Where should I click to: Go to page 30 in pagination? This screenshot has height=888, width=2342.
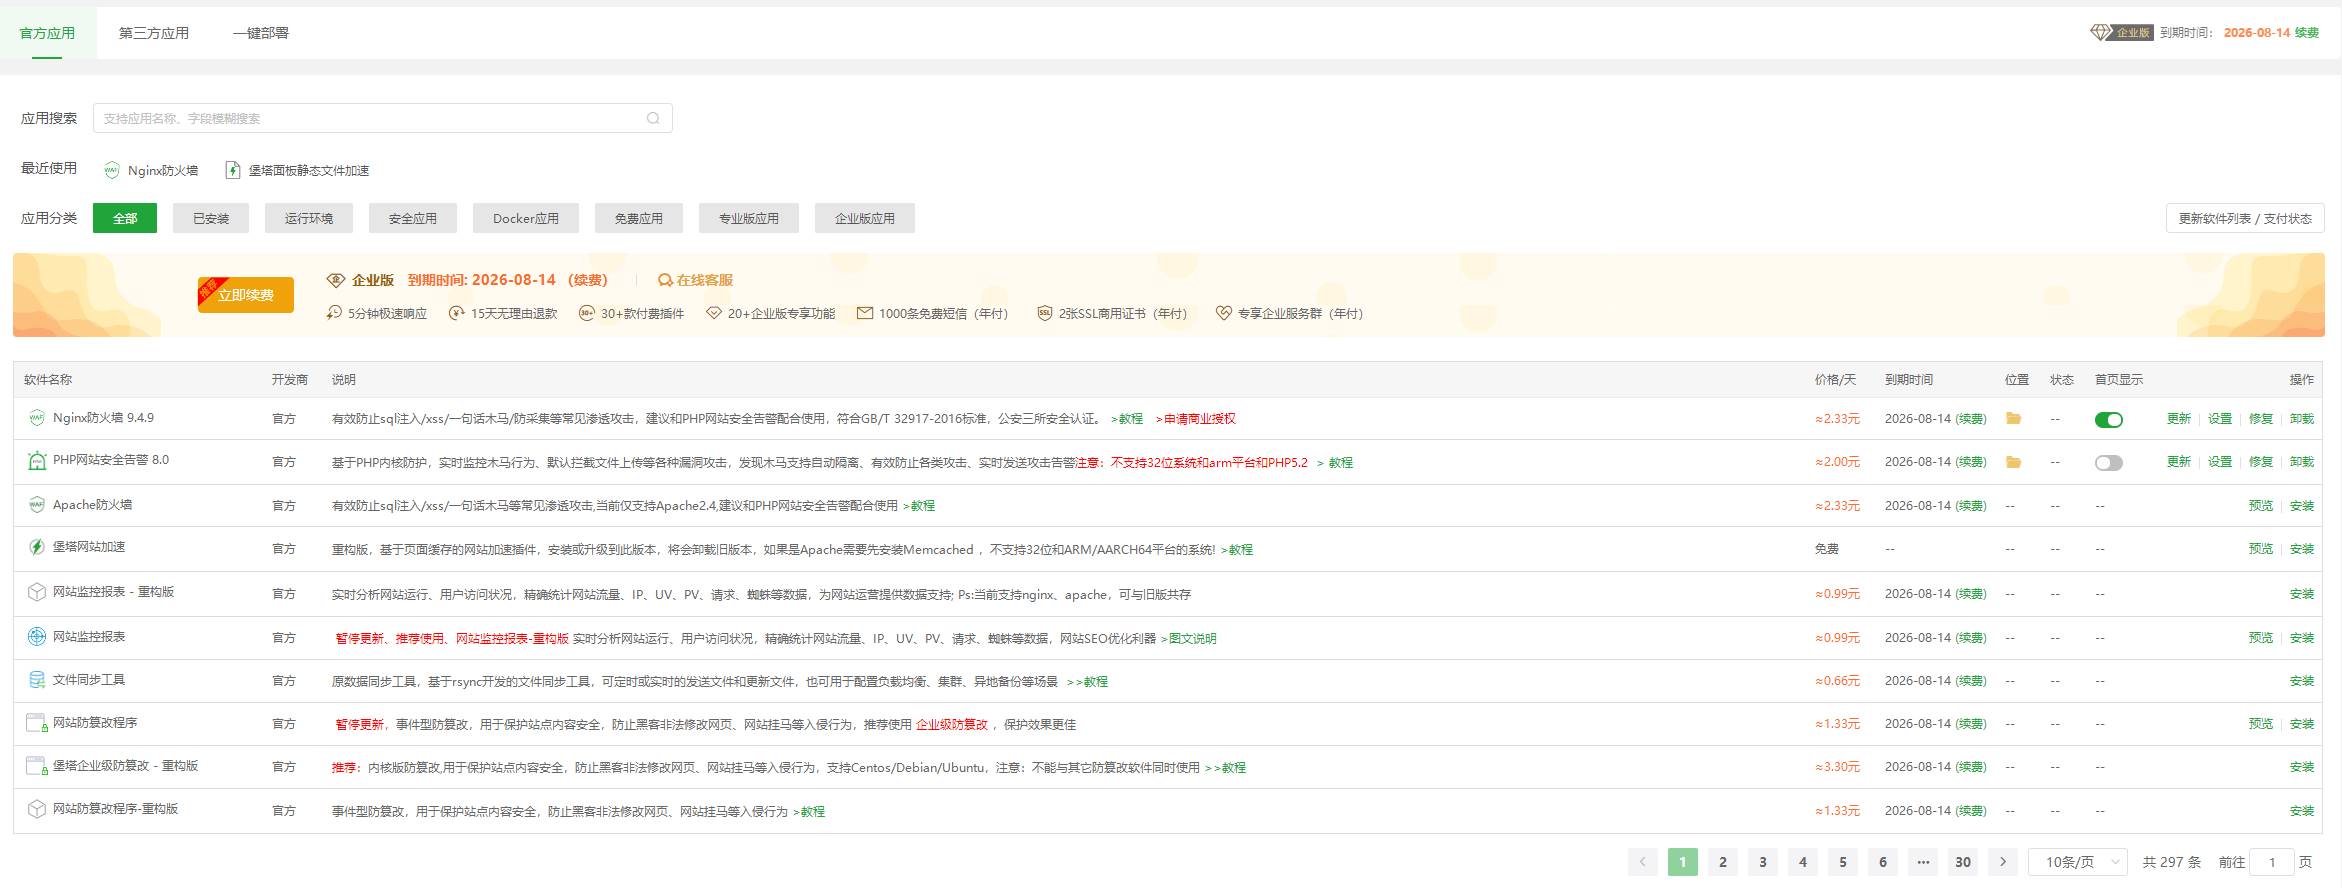(x=1963, y=862)
